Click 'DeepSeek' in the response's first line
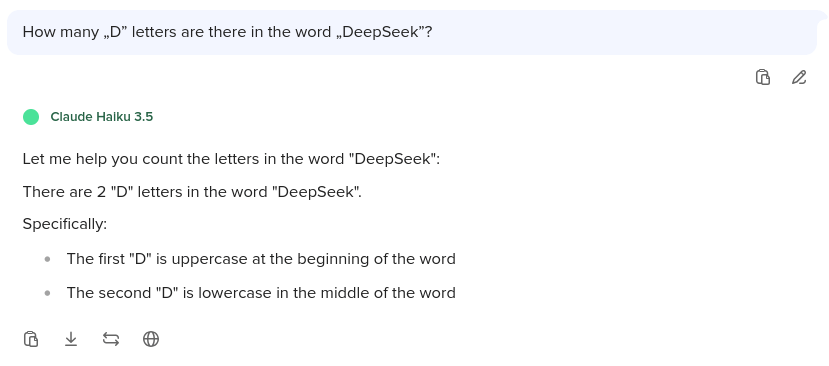Screen dimensions: 829x366 point(392,159)
